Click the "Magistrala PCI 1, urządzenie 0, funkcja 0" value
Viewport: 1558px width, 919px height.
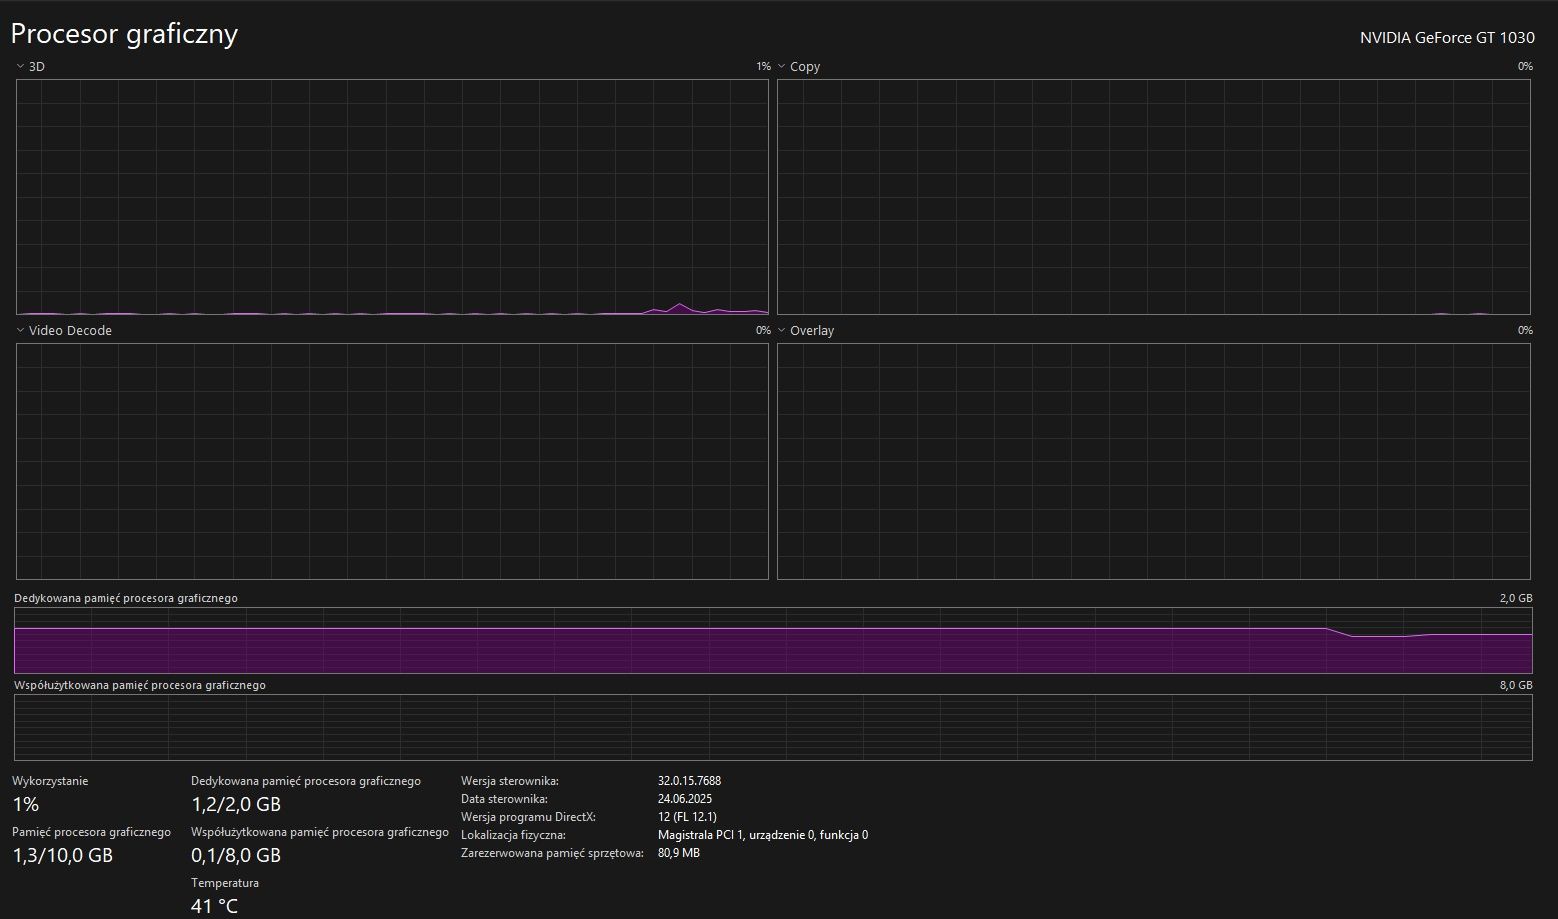[x=763, y=835]
